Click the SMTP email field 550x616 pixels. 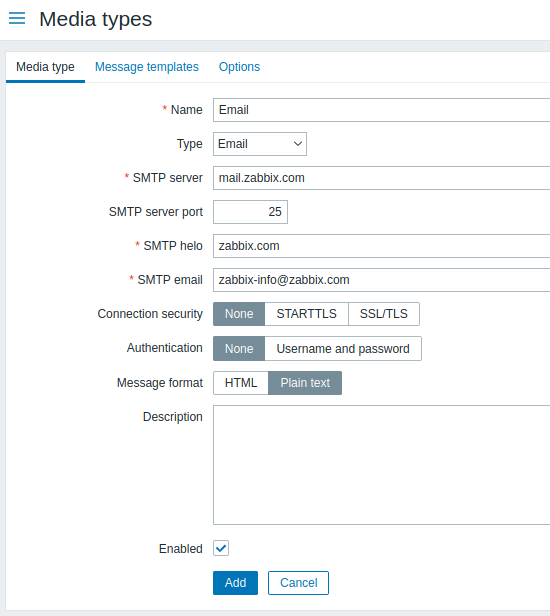point(381,280)
